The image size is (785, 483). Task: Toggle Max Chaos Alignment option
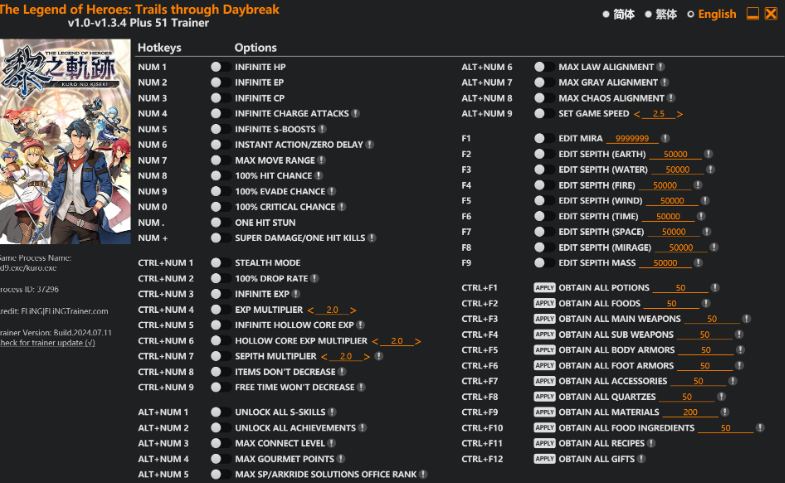pyautogui.click(x=540, y=98)
